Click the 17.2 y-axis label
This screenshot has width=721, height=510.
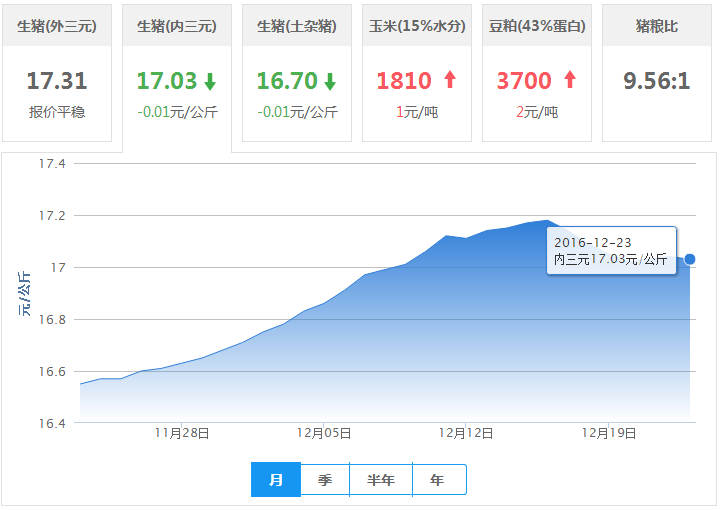coord(52,216)
